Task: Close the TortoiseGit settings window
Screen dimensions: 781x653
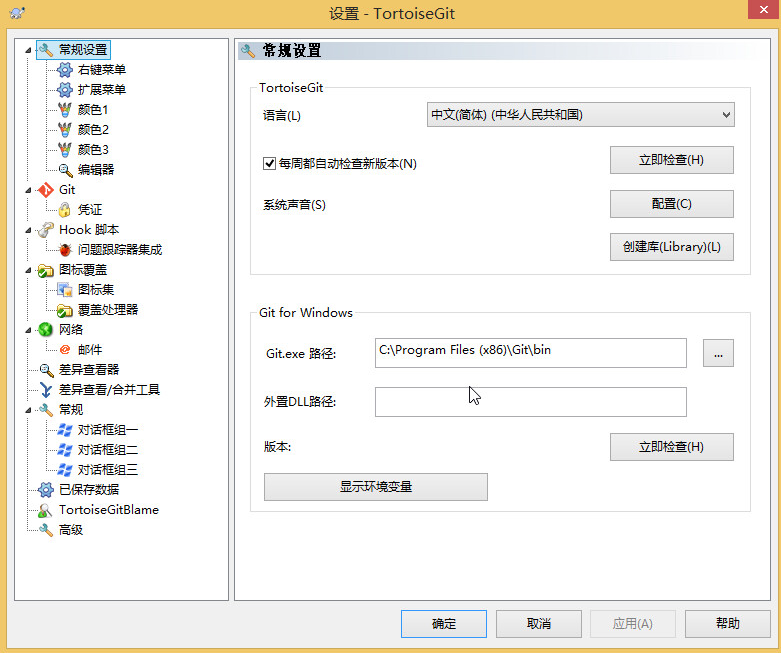Action: (764, 9)
